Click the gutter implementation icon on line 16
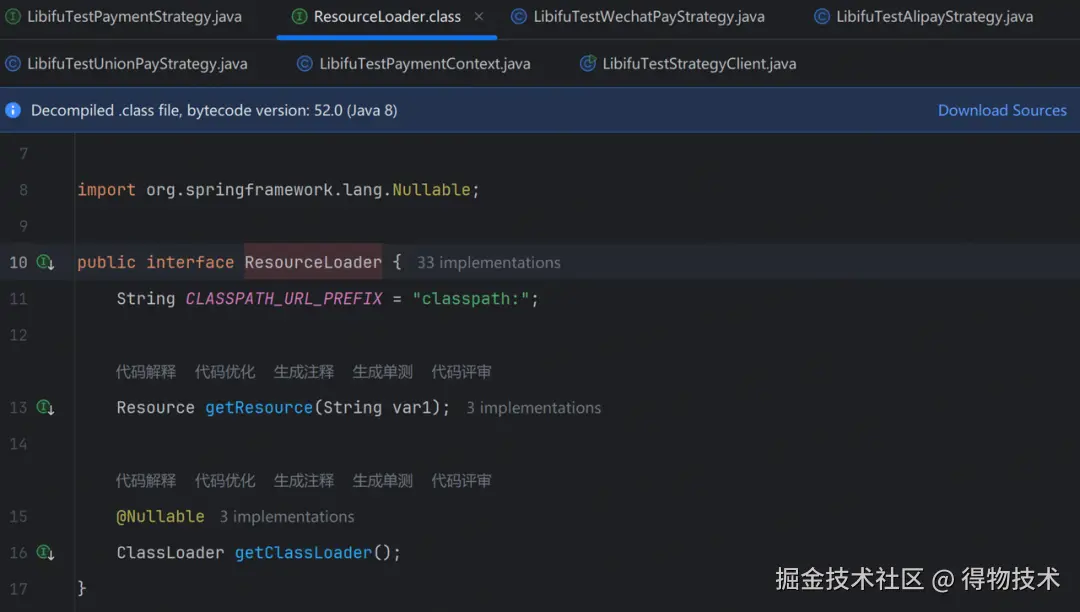The image size is (1080, 612). point(45,552)
